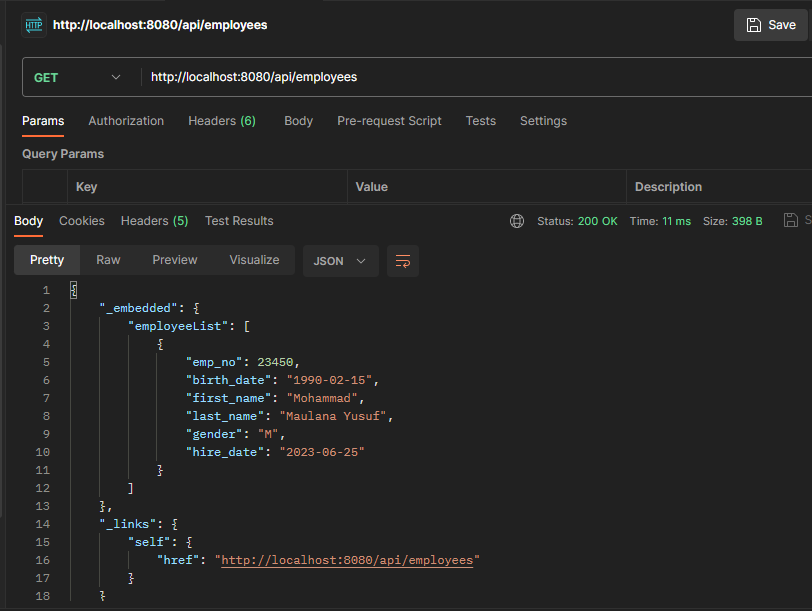This screenshot has height=611, width=812.
Task: Click the globe network information icon
Action: pyautogui.click(x=517, y=221)
